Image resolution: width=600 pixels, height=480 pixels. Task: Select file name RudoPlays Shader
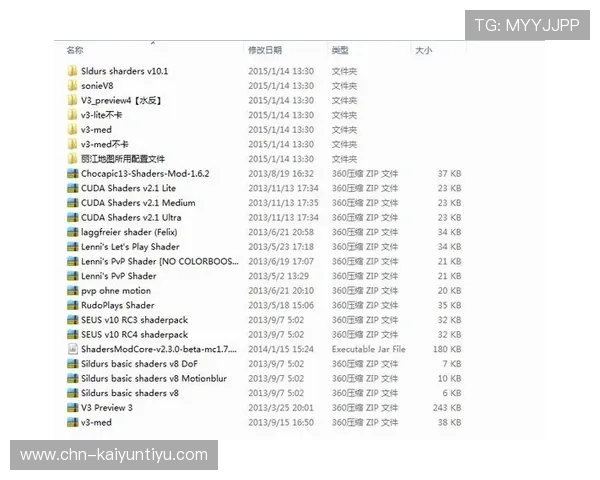[x=117, y=305]
